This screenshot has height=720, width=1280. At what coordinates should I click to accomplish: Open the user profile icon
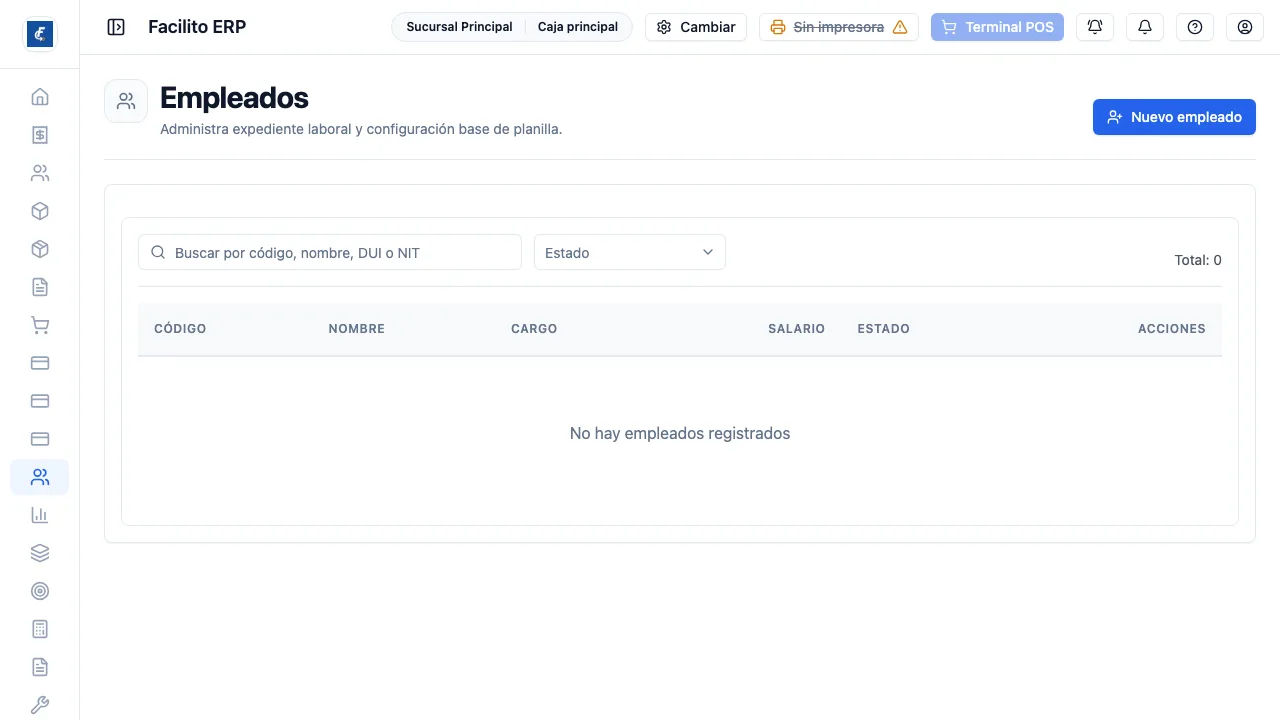coord(1245,27)
